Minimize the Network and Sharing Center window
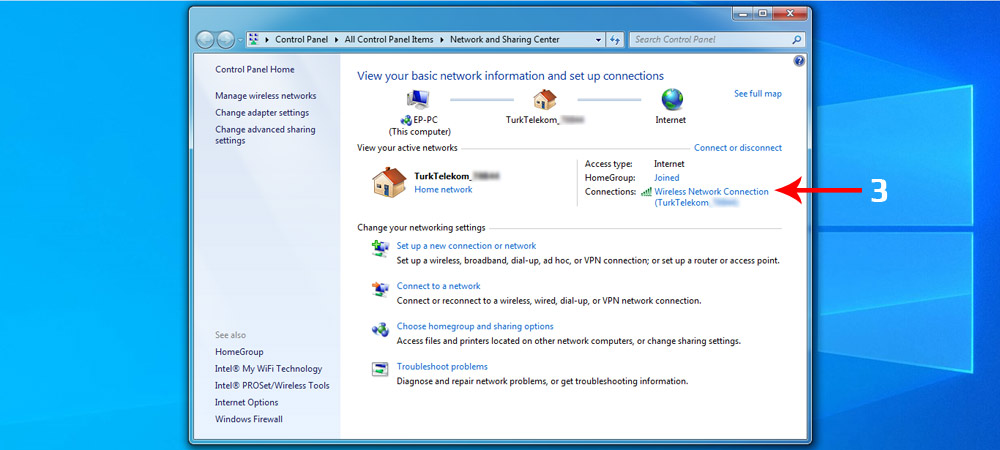 point(741,13)
